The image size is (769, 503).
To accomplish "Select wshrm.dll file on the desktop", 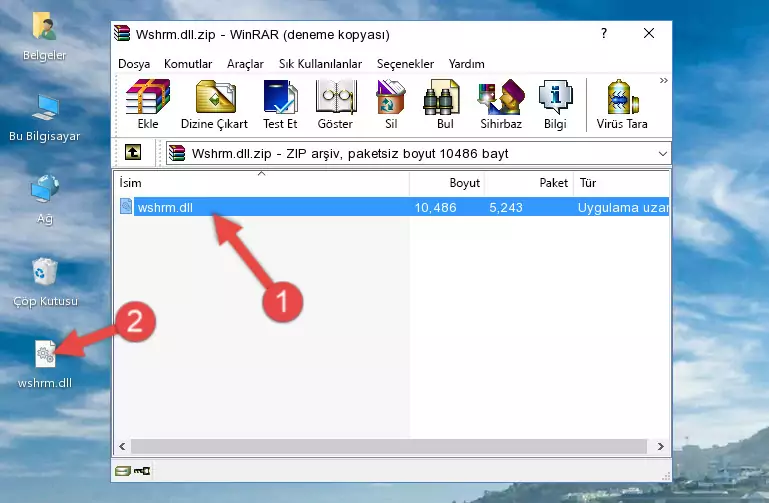I will (45, 364).
